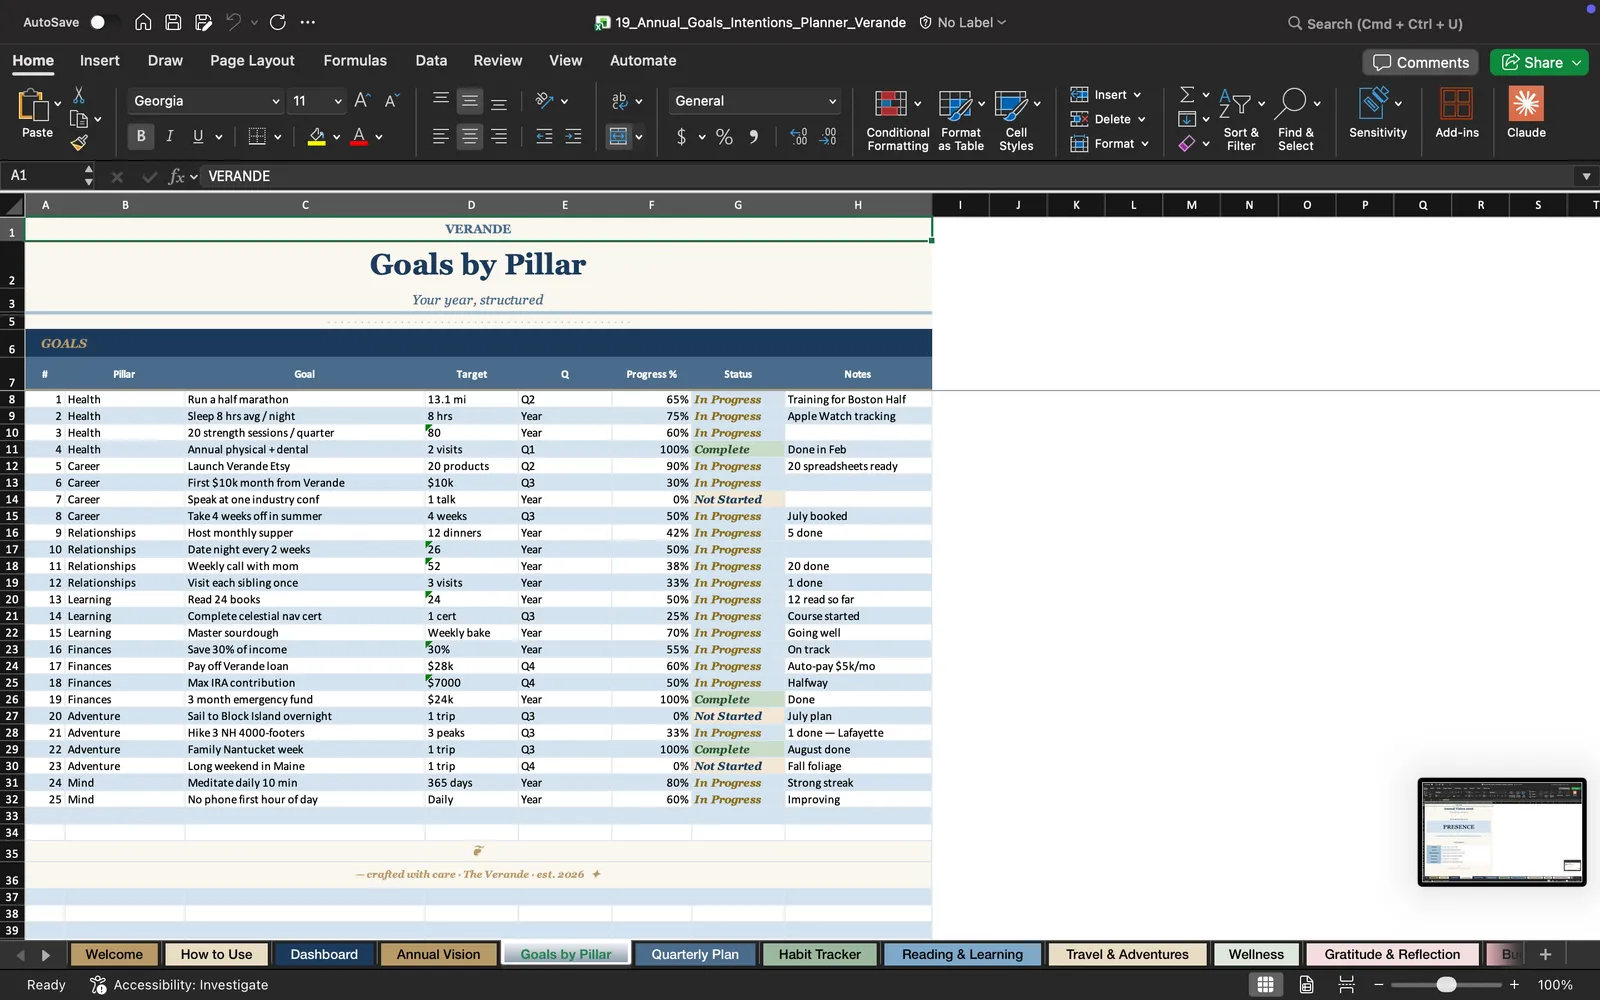Open the Comments button
Screen dimensions: 1600x1000
pyautogui.click(x=1421, y=62)
